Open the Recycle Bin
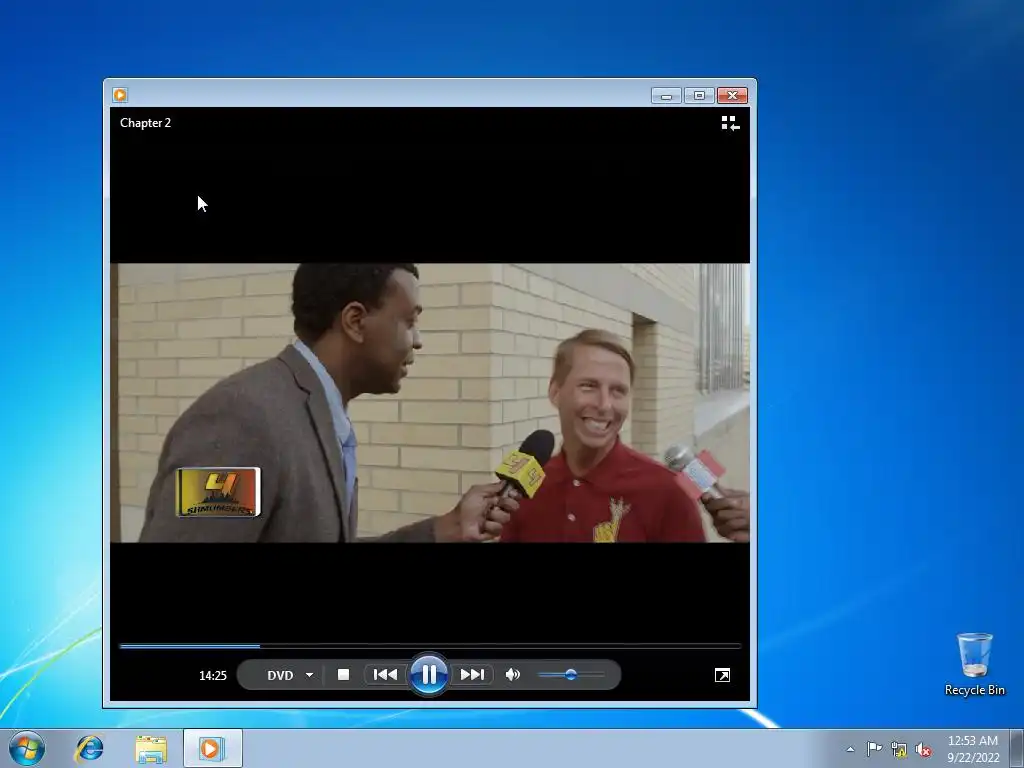Image resolution: width=1024 pixels, height=768 pixels. click(x=974, y=664)
